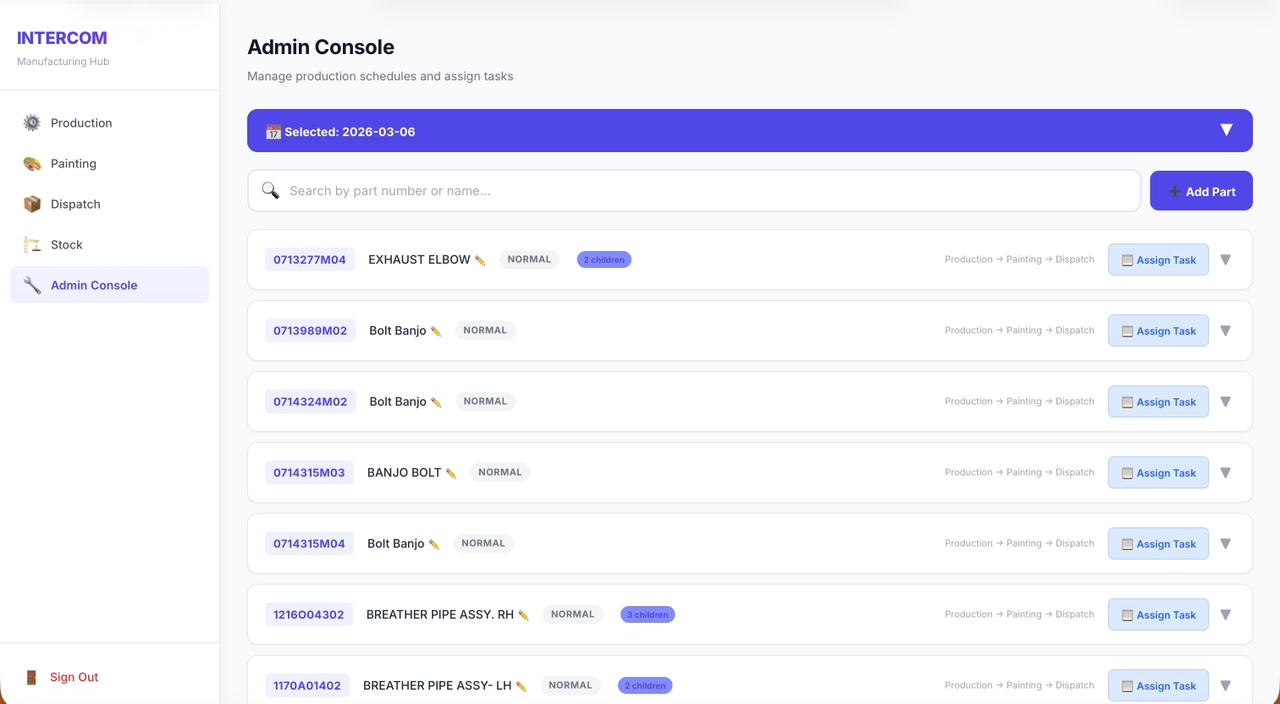The height and width of the screenshot is (704, 1280).
Task: Click 2 children badge on EXHAUST ELBOW
Action: pos(604,260)
